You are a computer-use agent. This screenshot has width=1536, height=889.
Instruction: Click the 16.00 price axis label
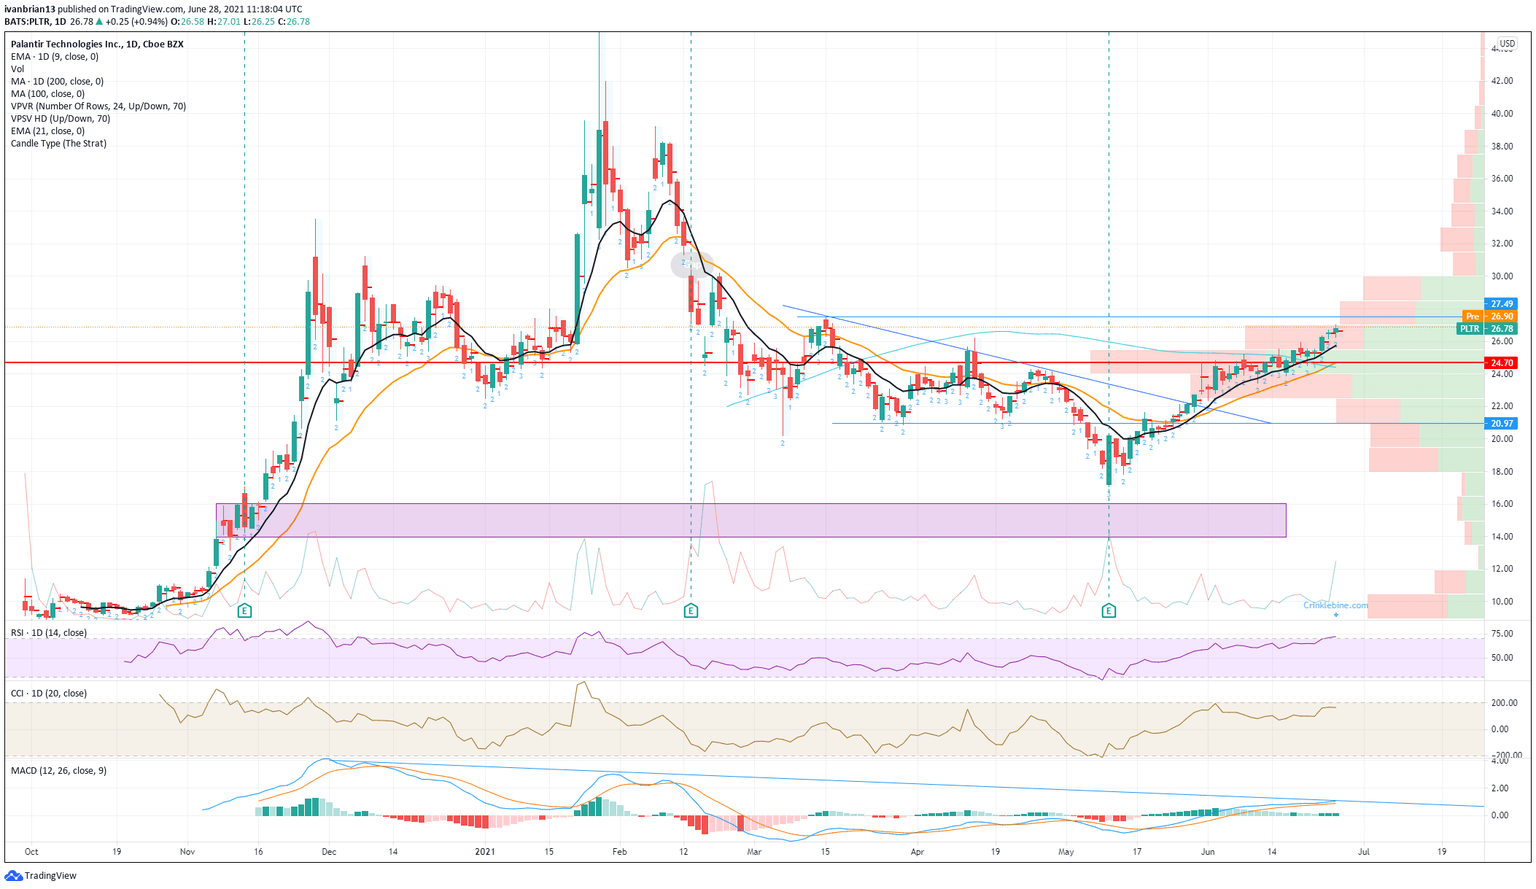[x=1502, y=504]
